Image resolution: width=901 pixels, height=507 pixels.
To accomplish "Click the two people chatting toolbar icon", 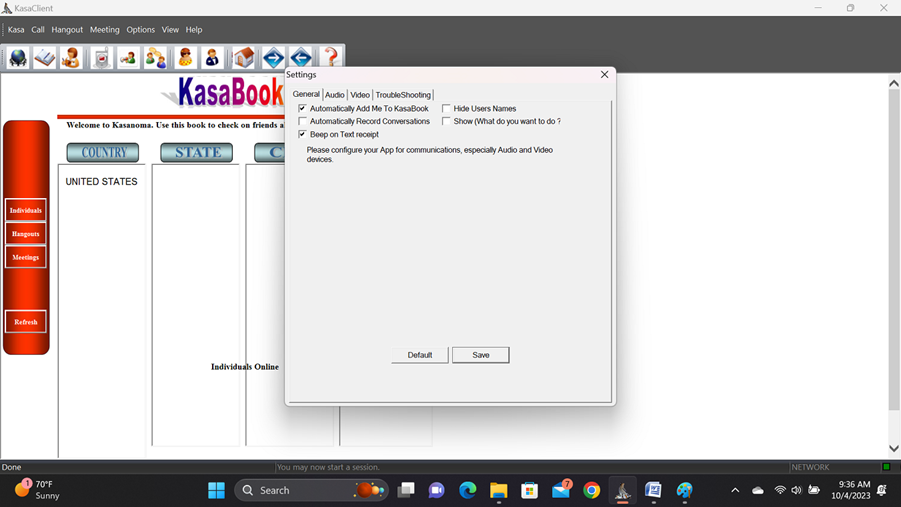I will 156,57.
